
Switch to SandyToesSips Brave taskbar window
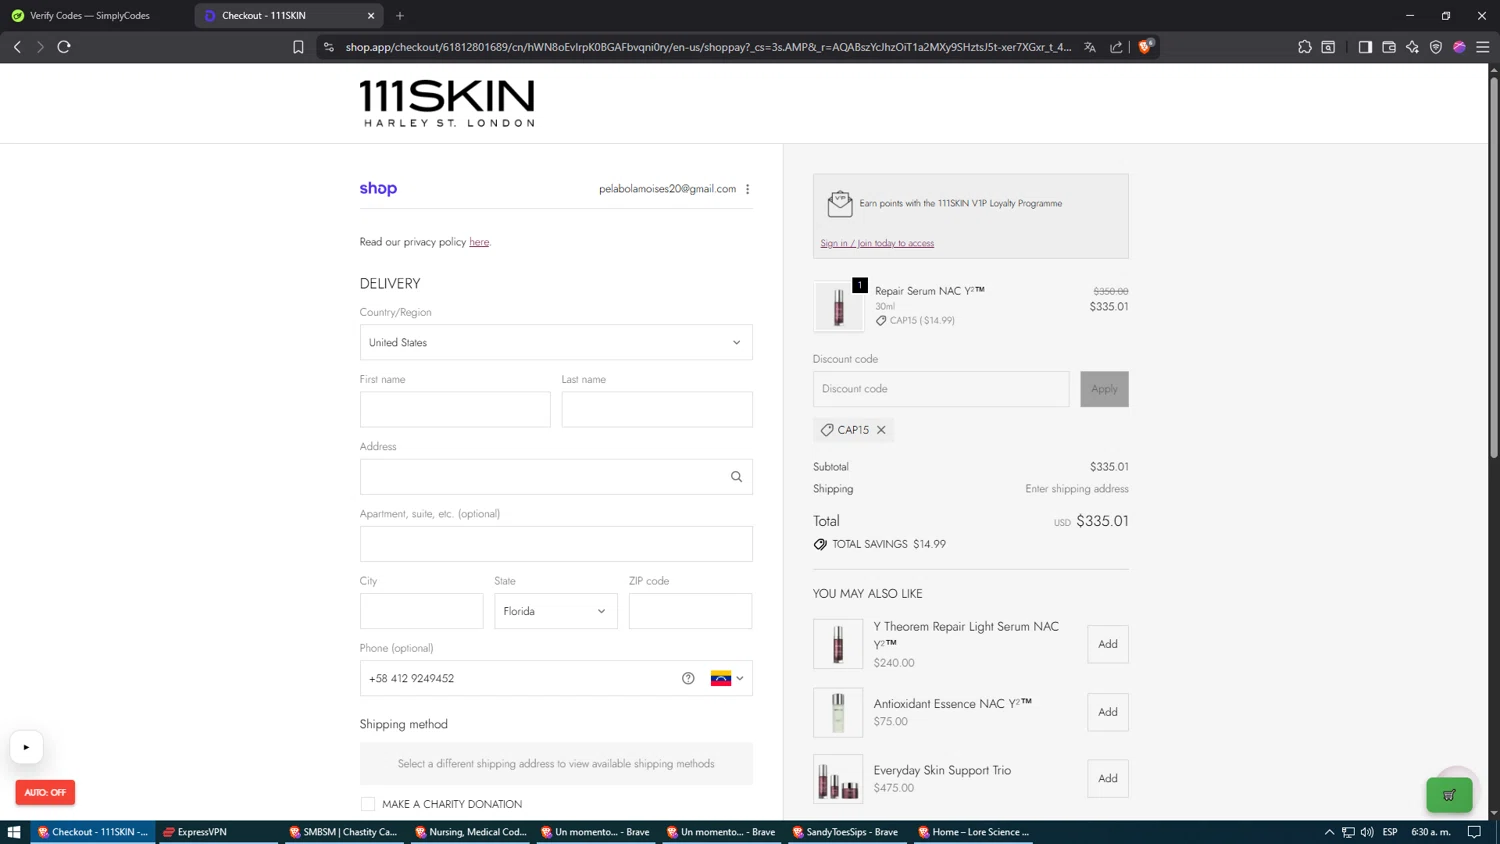(x=846, y=832)
